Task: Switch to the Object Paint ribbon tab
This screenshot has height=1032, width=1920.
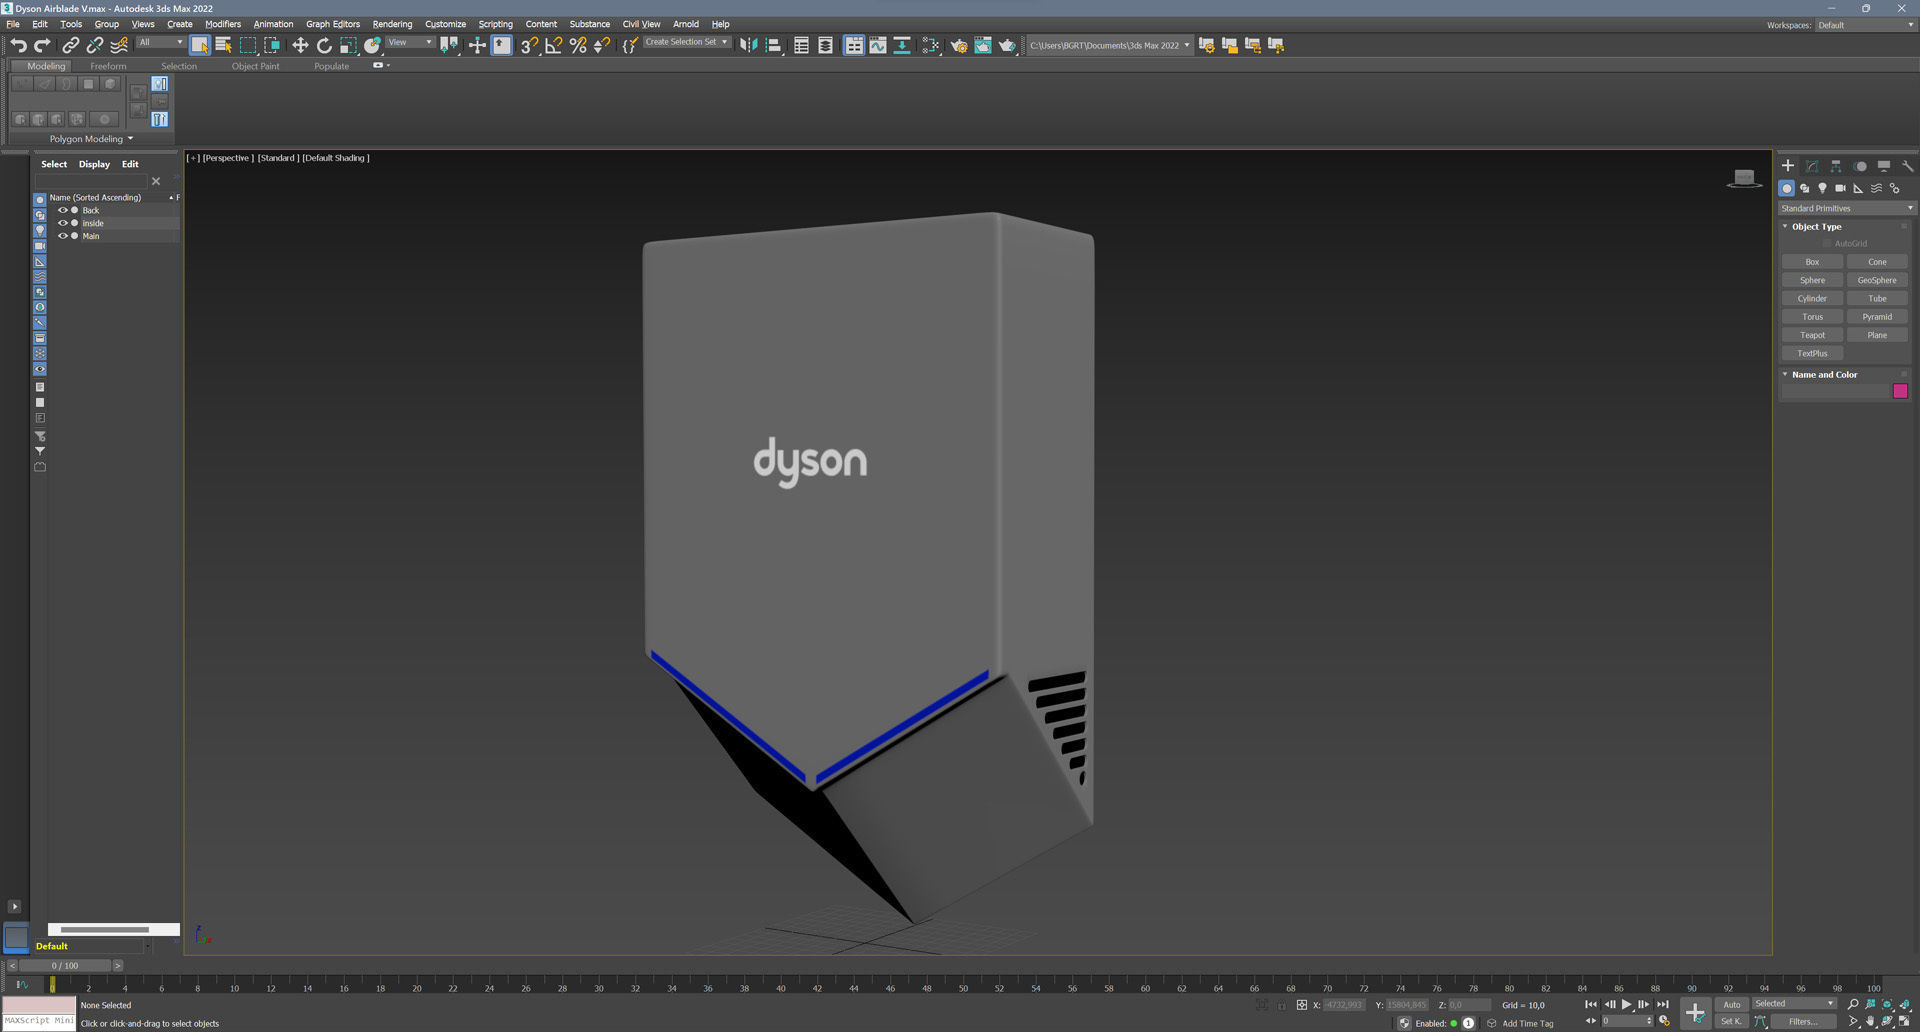Action: click(255, 66)
